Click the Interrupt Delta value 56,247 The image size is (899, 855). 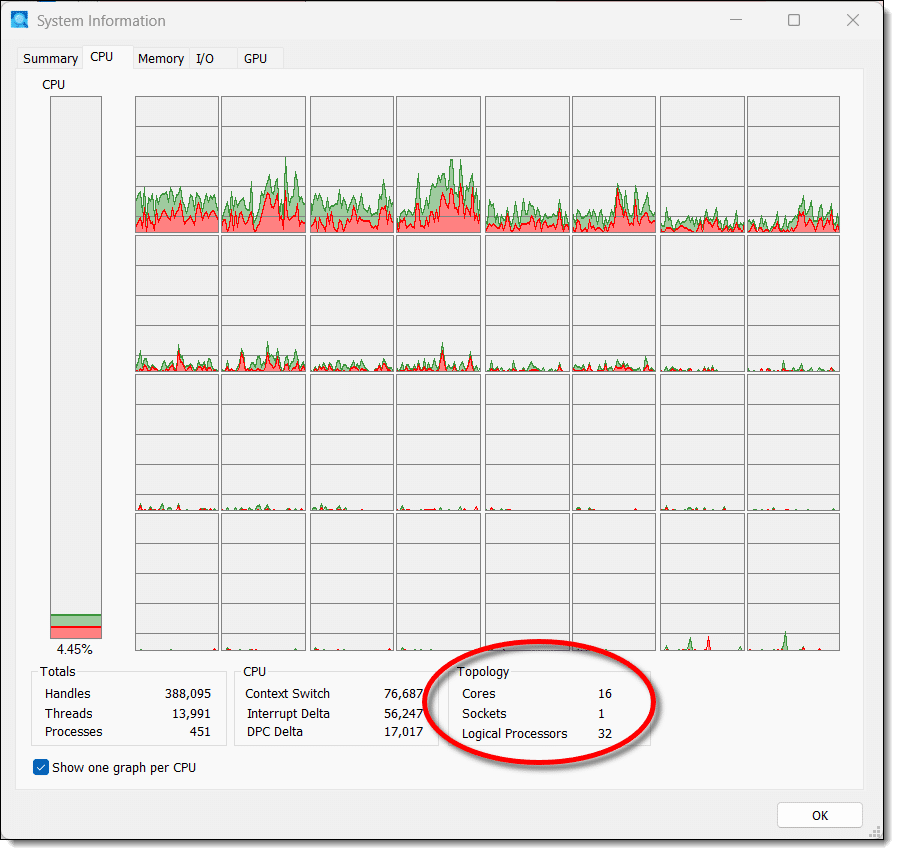(x=403, y=713)
